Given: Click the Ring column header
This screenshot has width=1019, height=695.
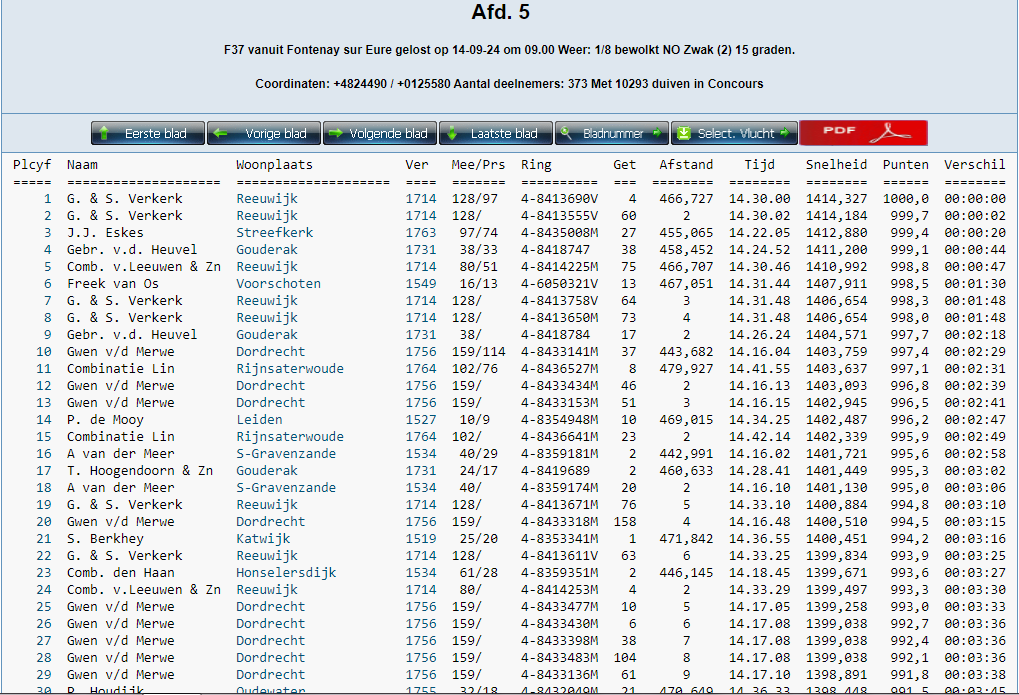Looking at the screenshot, I should click(x=535, y=165).
